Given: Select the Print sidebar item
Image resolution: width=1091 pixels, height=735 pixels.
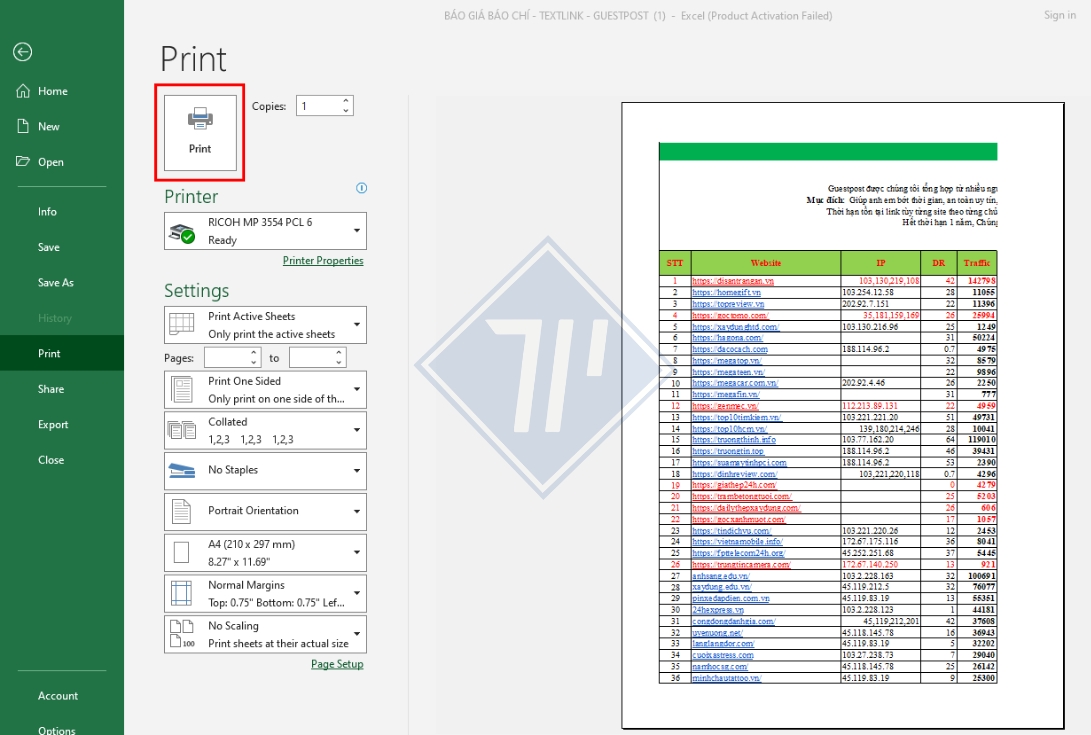Looking at the screenshot, I should pyautogui.click(x=62, y=354).
